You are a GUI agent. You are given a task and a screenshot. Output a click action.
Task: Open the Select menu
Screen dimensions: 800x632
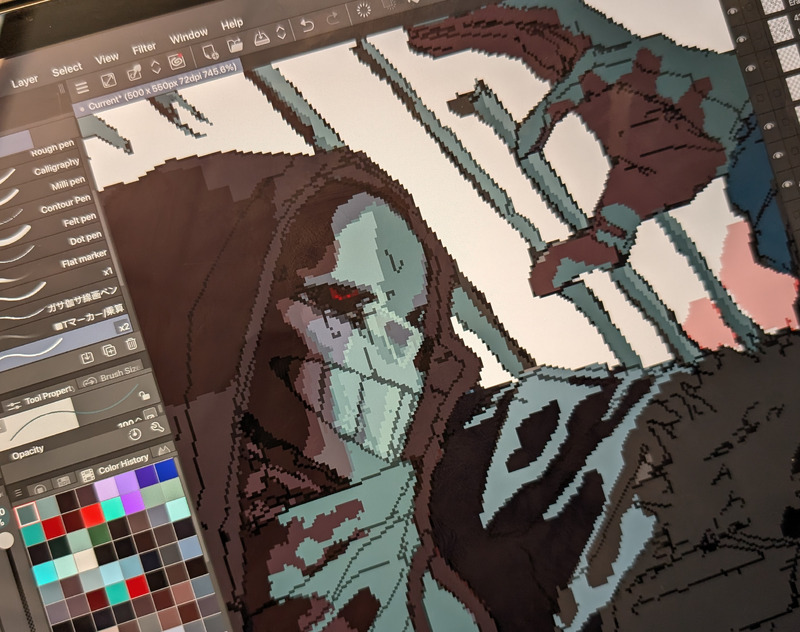point(66,70)
